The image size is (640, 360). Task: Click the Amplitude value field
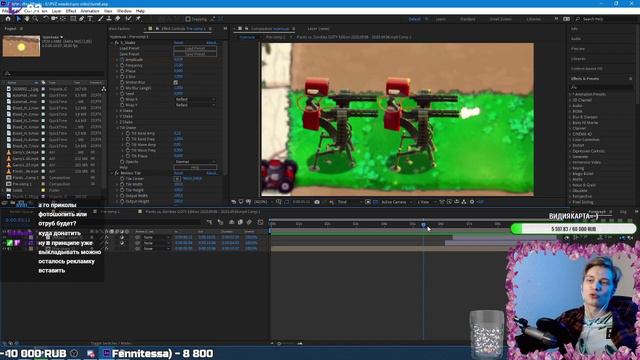(x=178, y=60)
